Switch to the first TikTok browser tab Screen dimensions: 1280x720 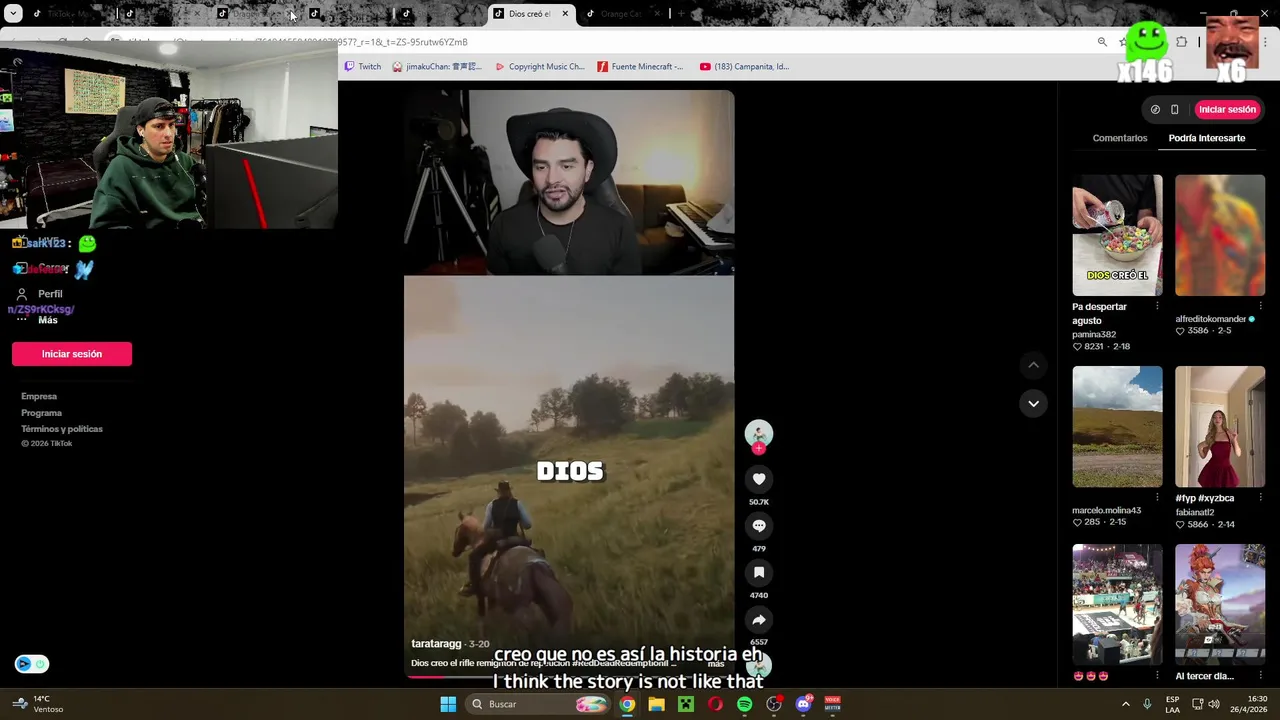coord(69,14)
